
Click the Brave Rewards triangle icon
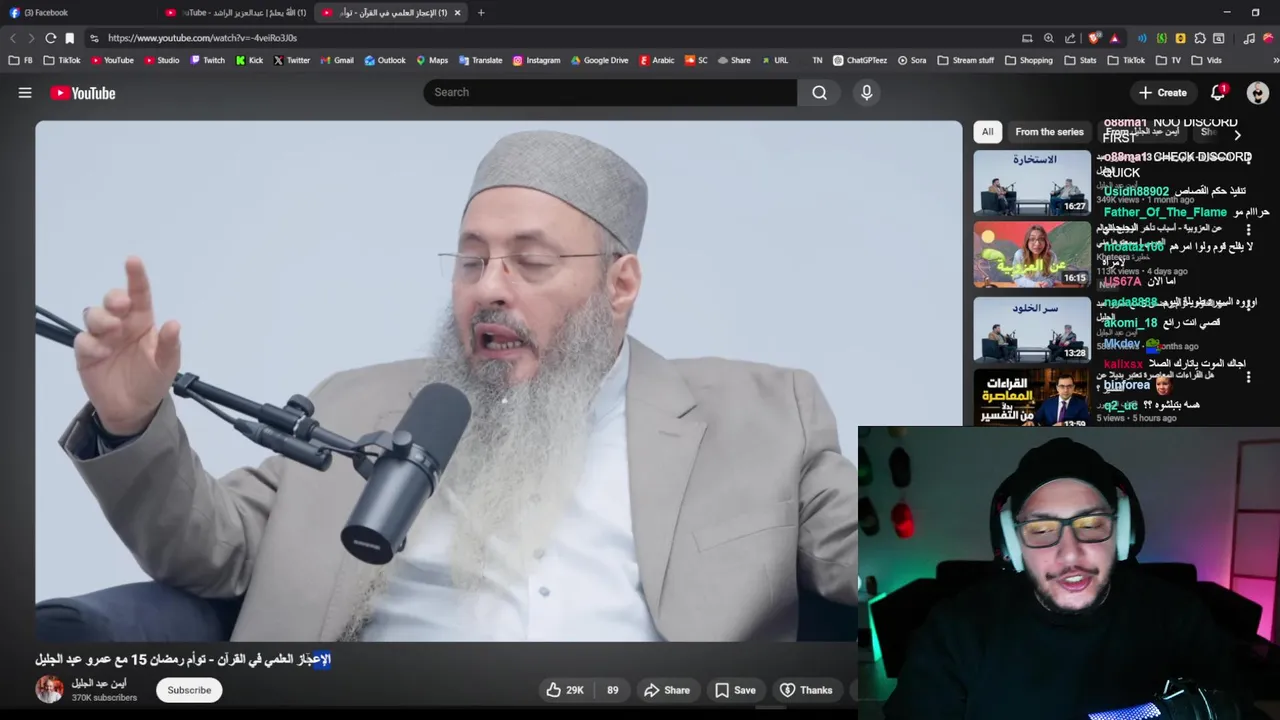(1114, 38)
